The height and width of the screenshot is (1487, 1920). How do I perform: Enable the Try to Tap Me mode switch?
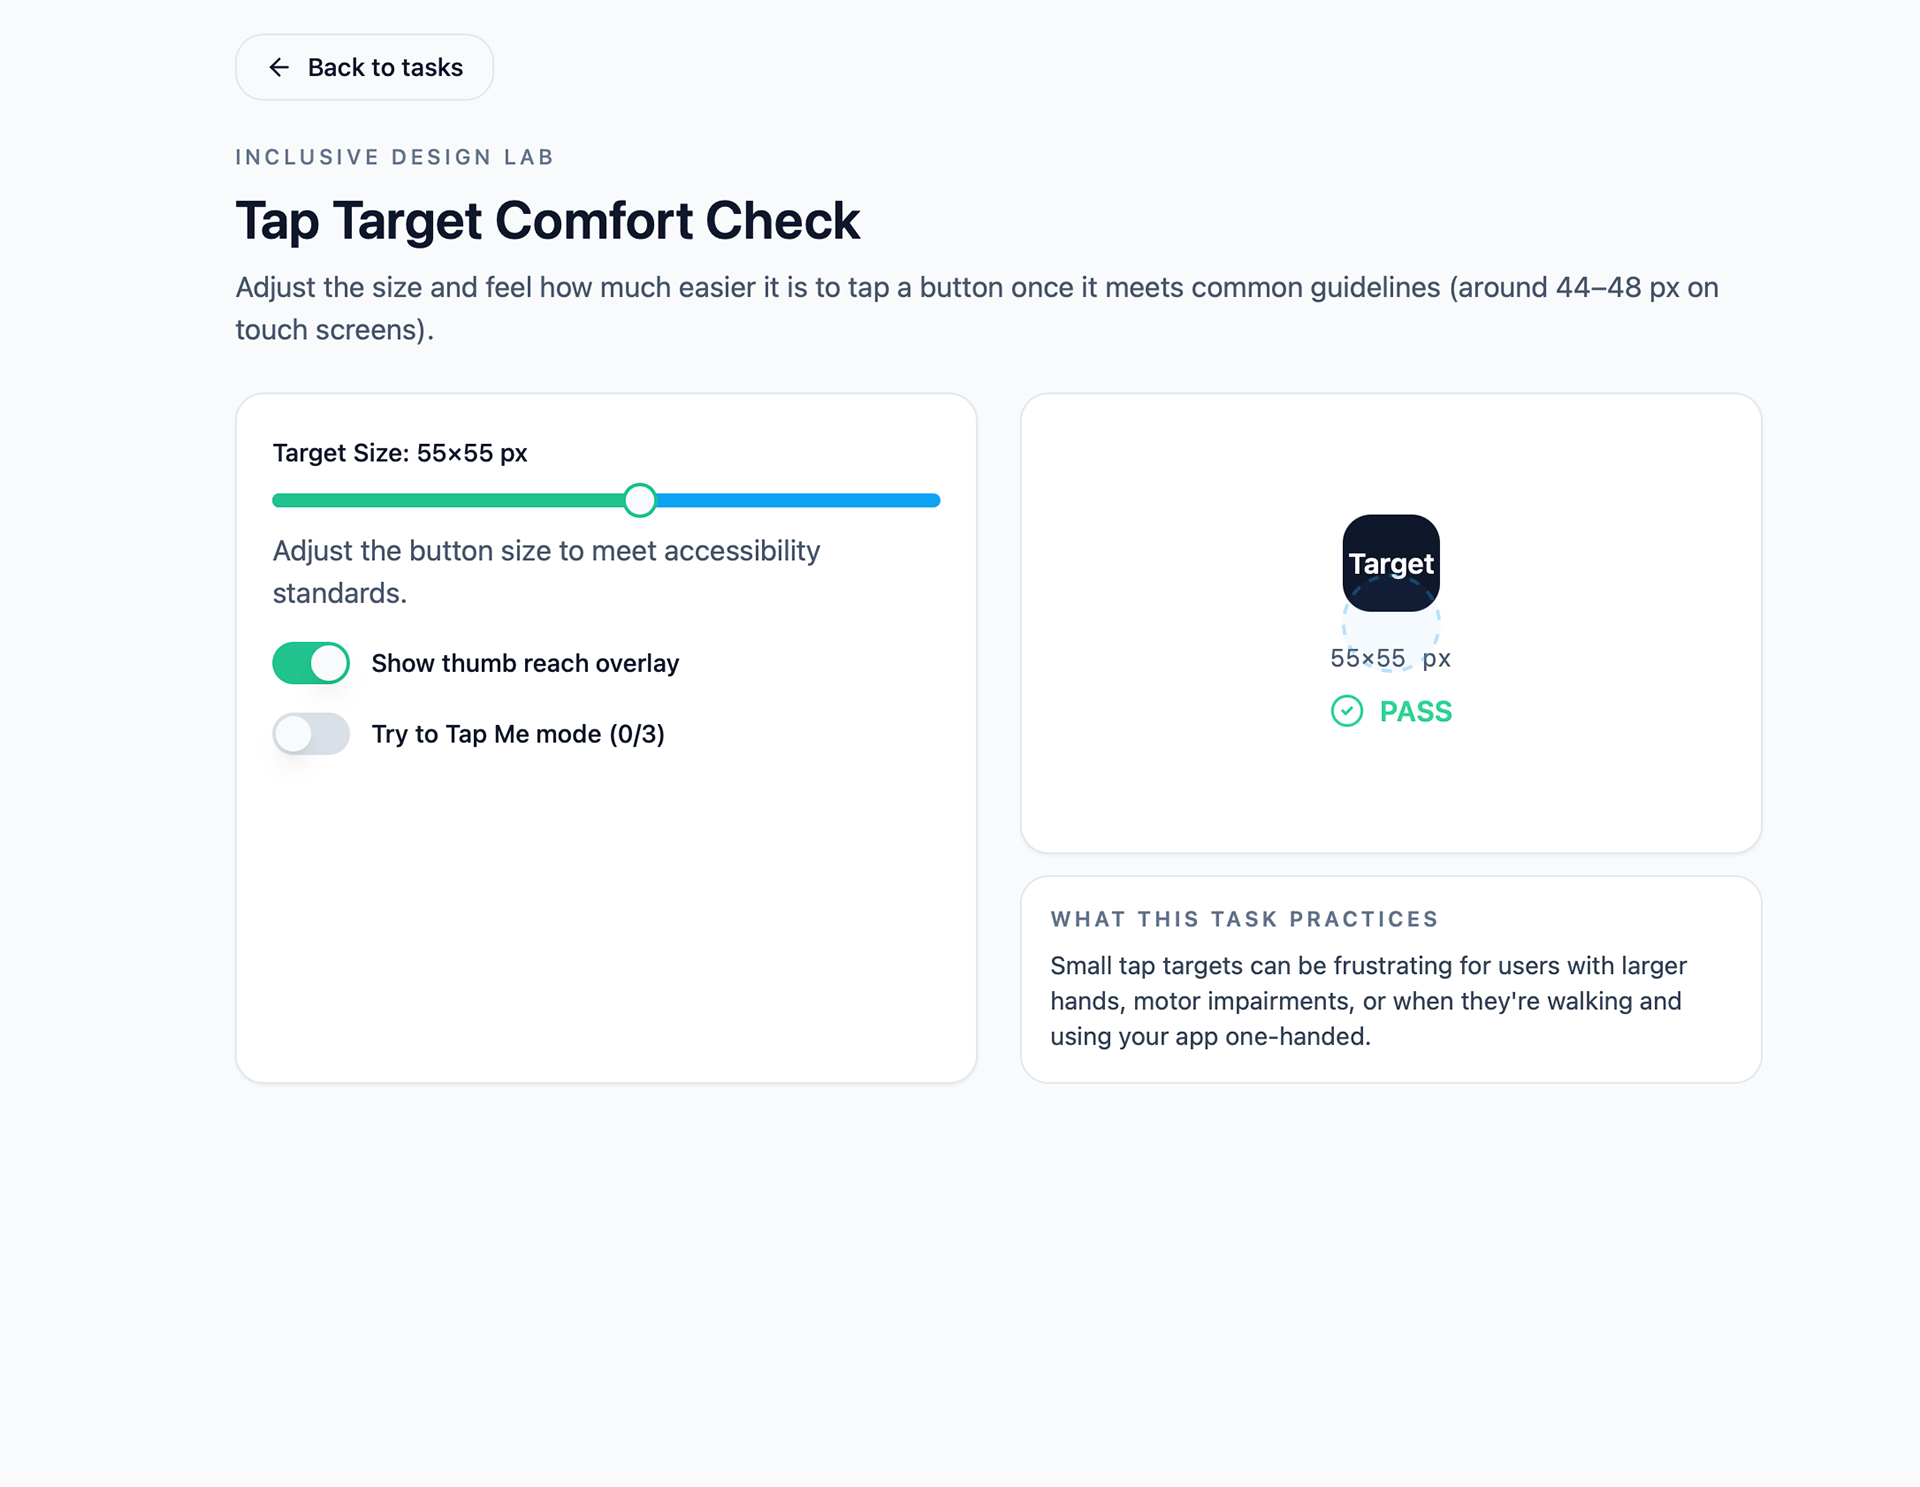(x=311, y=734)
